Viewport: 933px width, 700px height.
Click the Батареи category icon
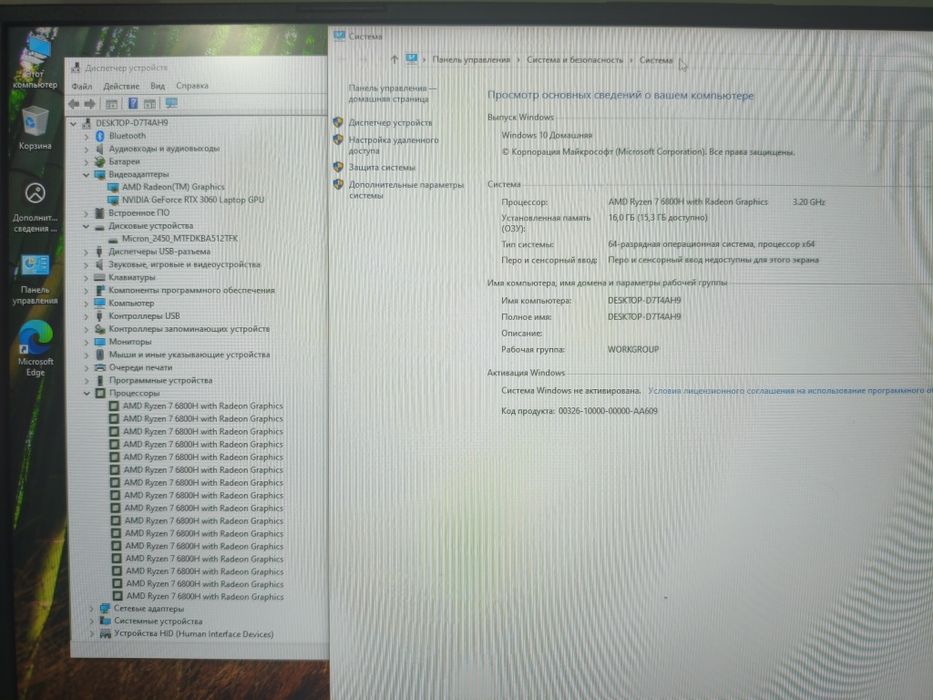tap(100, 161)
